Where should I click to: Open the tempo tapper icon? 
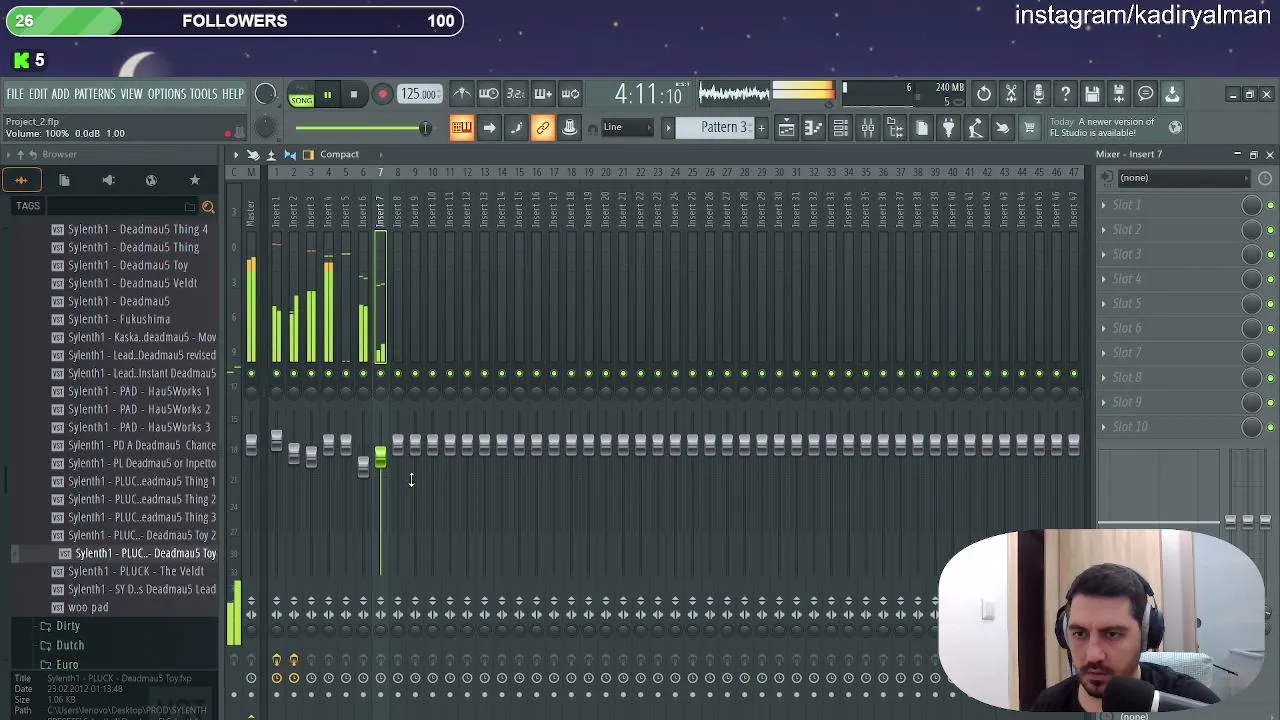pyautogui.click(x=975, y=128)
